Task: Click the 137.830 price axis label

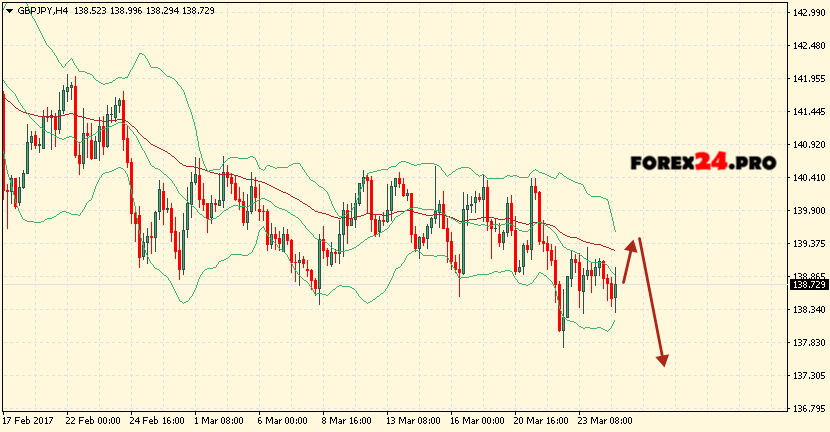Action: coord(807,342)
